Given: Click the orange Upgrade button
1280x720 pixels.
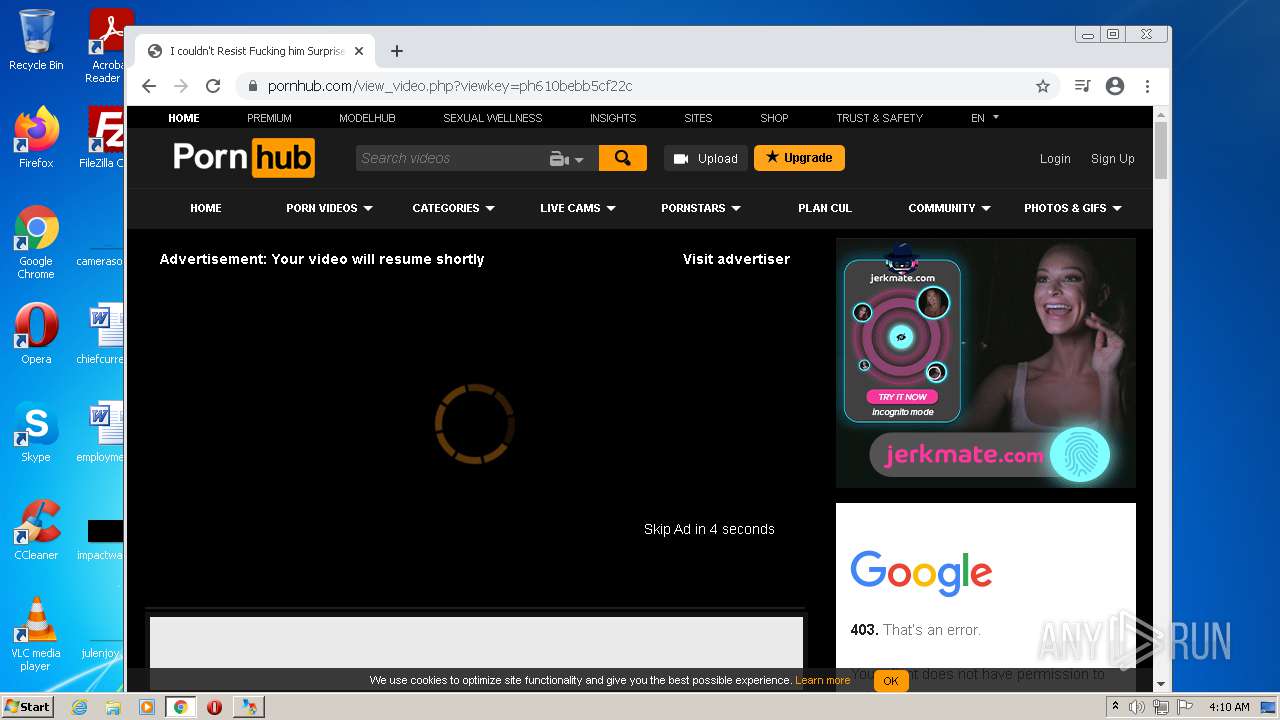Looking at the screenshot, I should point(799,158).
